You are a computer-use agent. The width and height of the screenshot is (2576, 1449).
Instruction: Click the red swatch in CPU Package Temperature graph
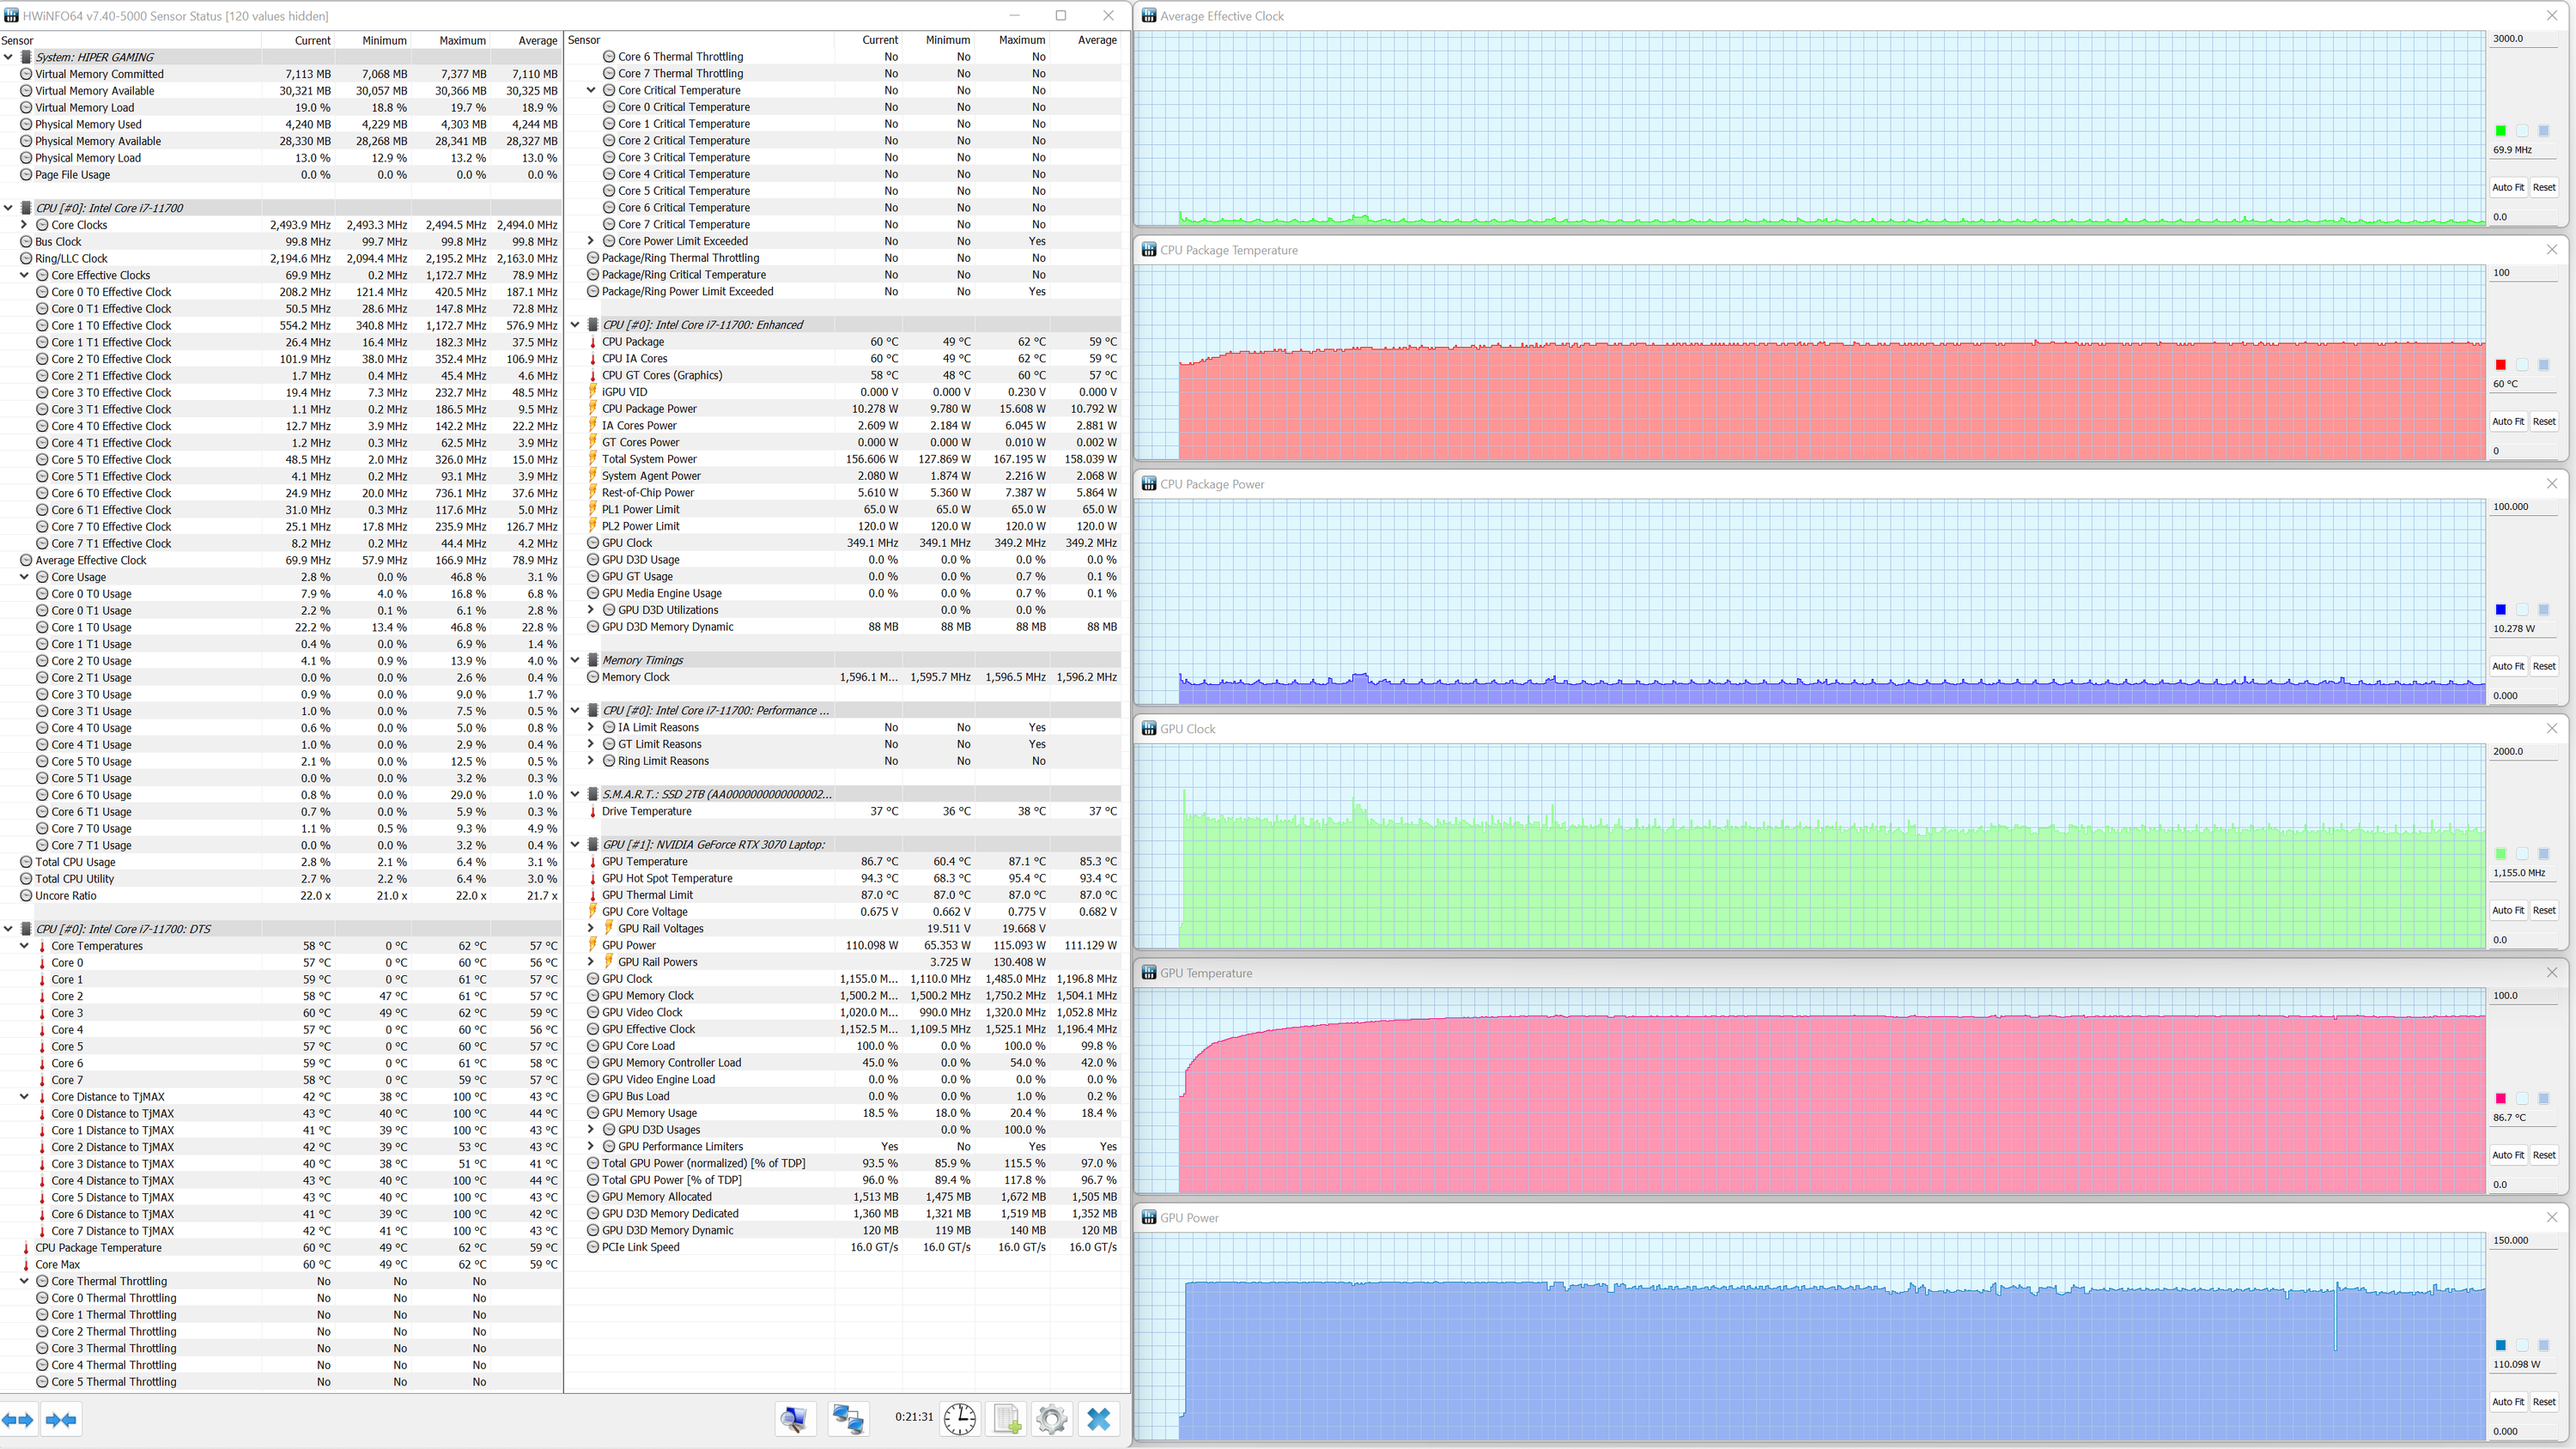click(2500, 365)
